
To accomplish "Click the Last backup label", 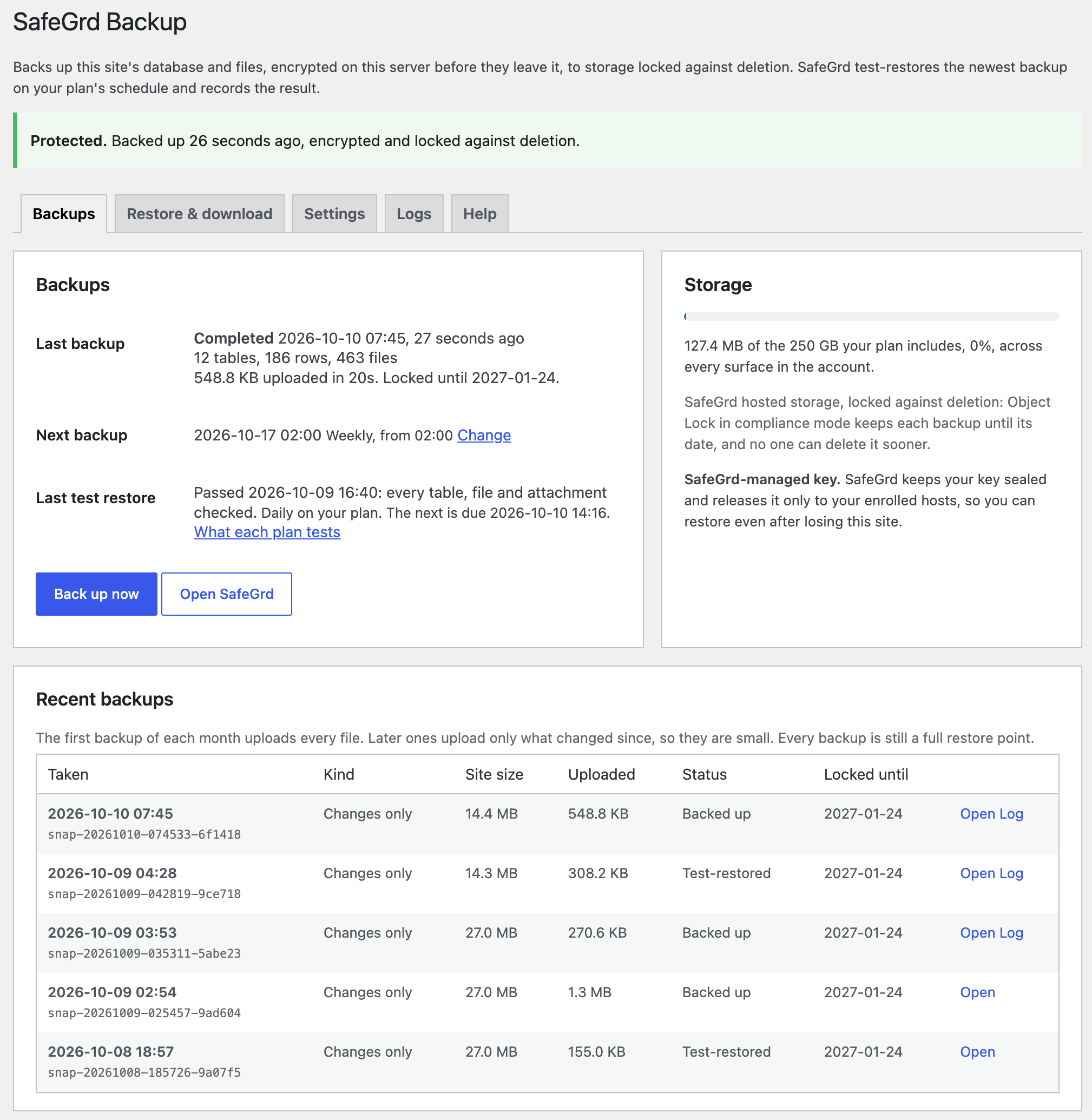I will (x=80, y=344).
